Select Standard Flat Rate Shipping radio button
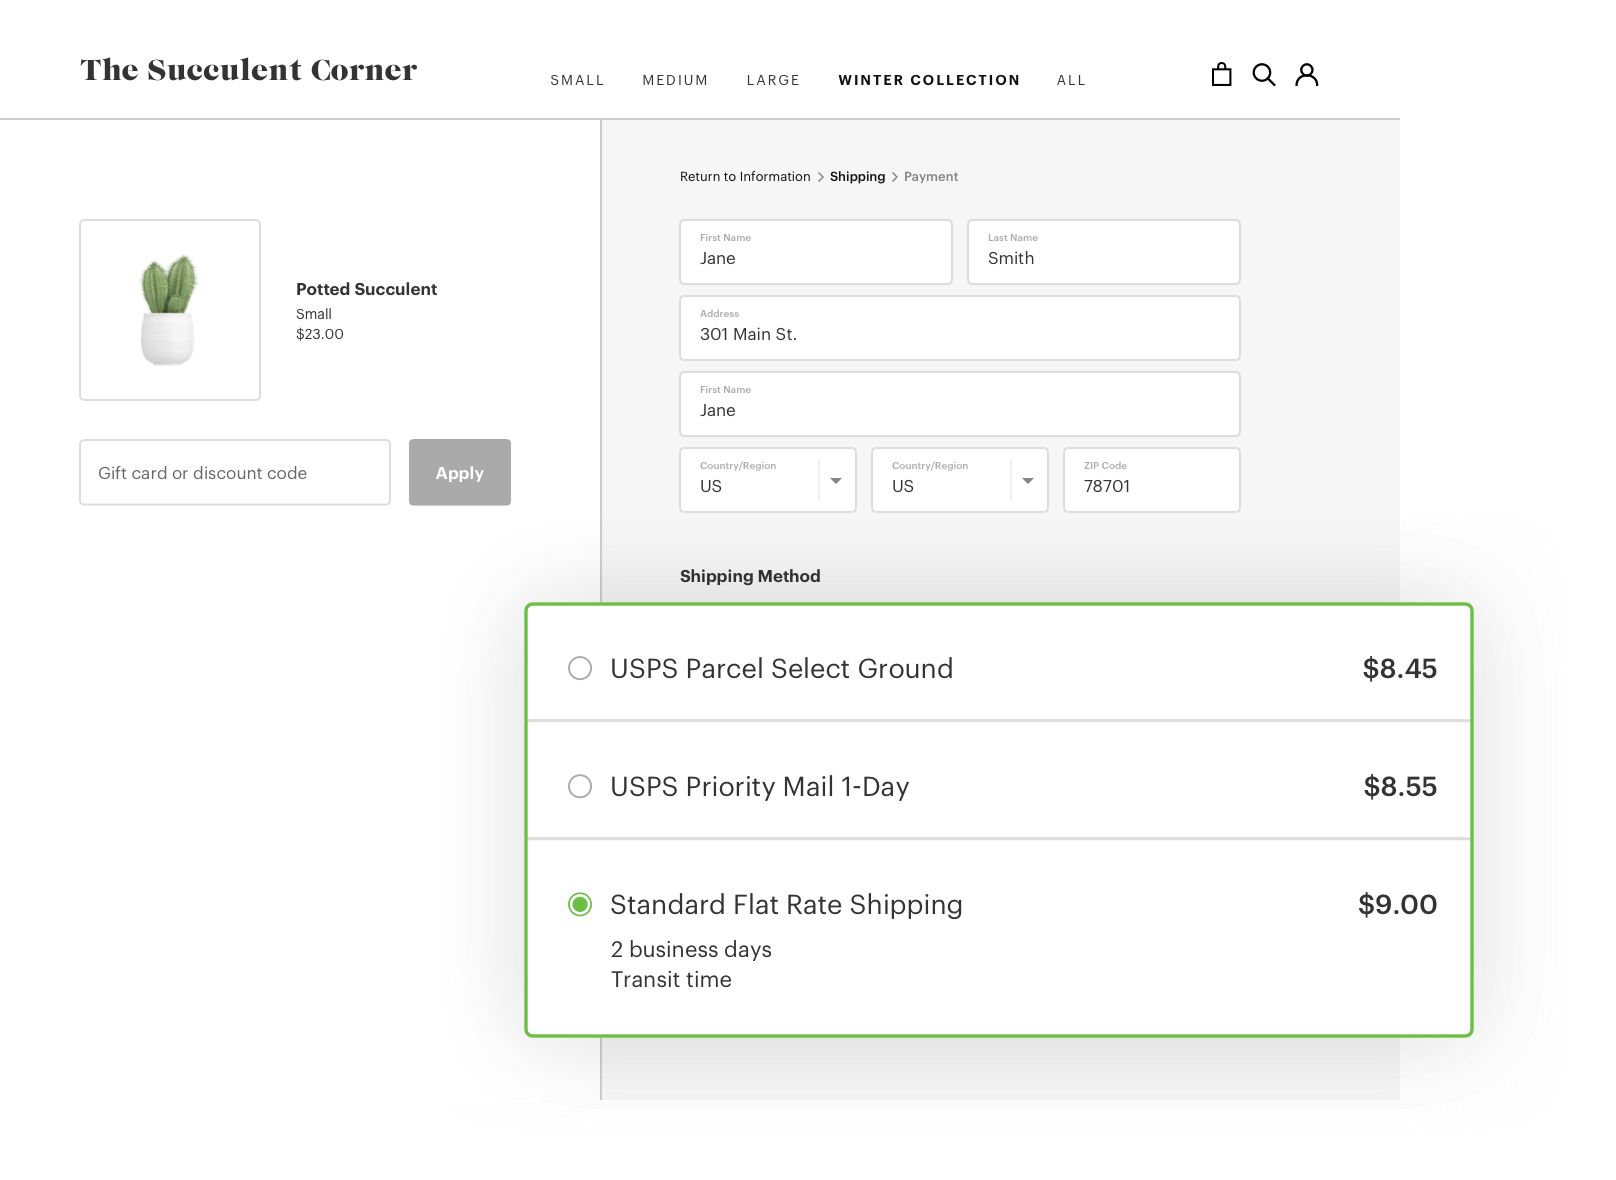Image resolution: width=1616 pixels, height=1180 pixels. [580, 905]
